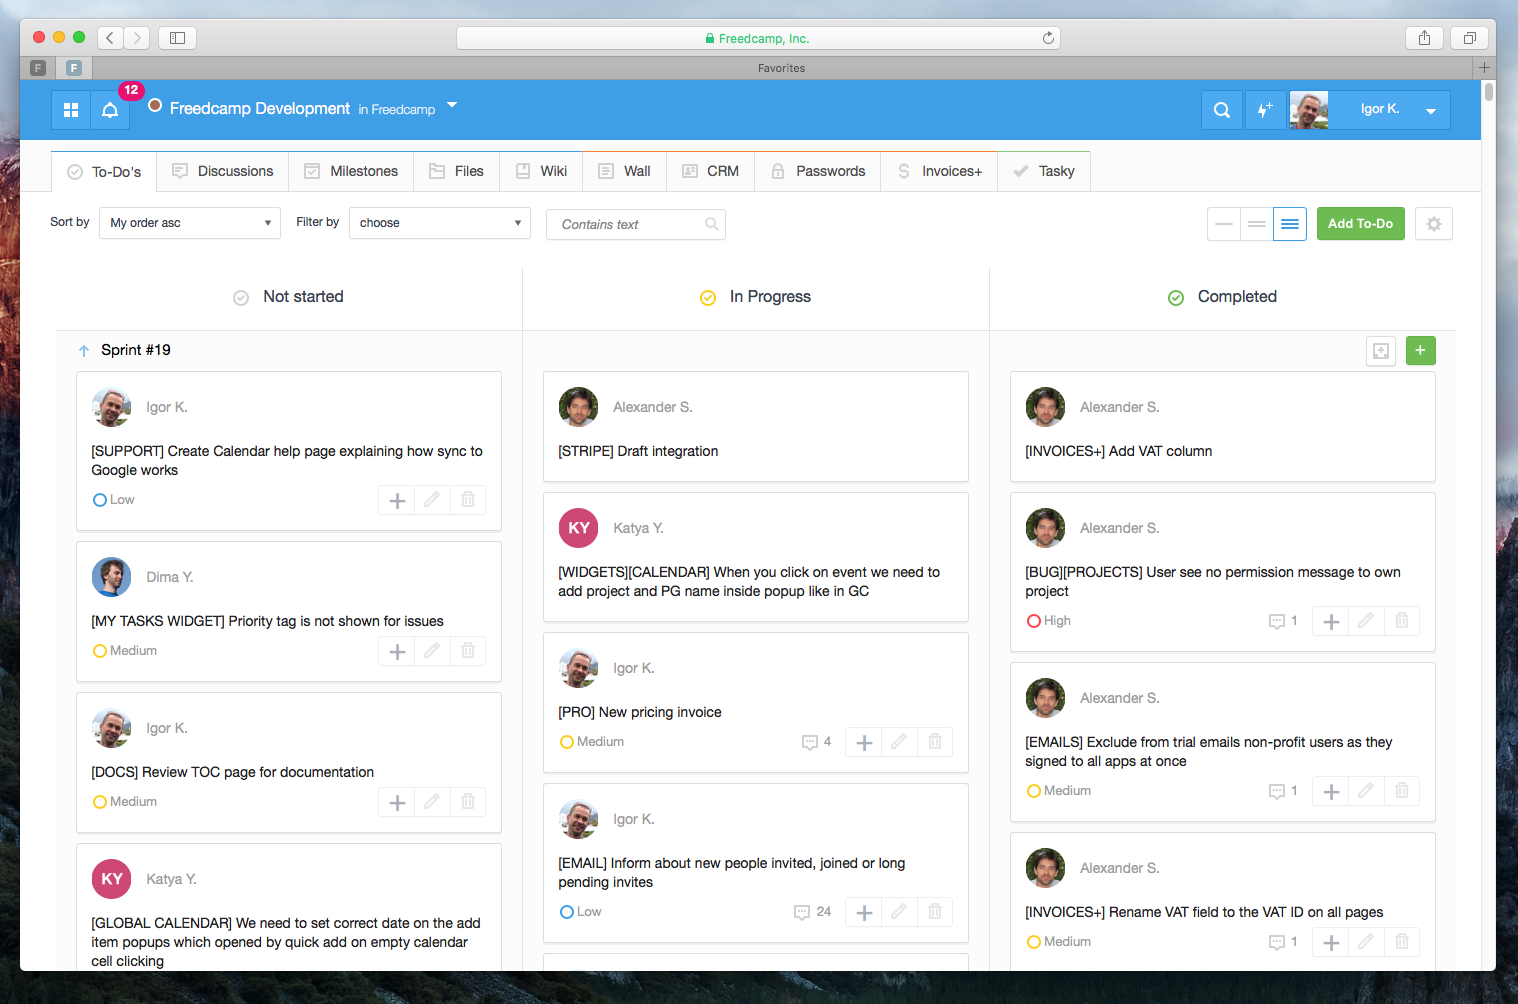Switch to the Wiki tab
Screen dimensions: 1518x1004
click(542, 172)
